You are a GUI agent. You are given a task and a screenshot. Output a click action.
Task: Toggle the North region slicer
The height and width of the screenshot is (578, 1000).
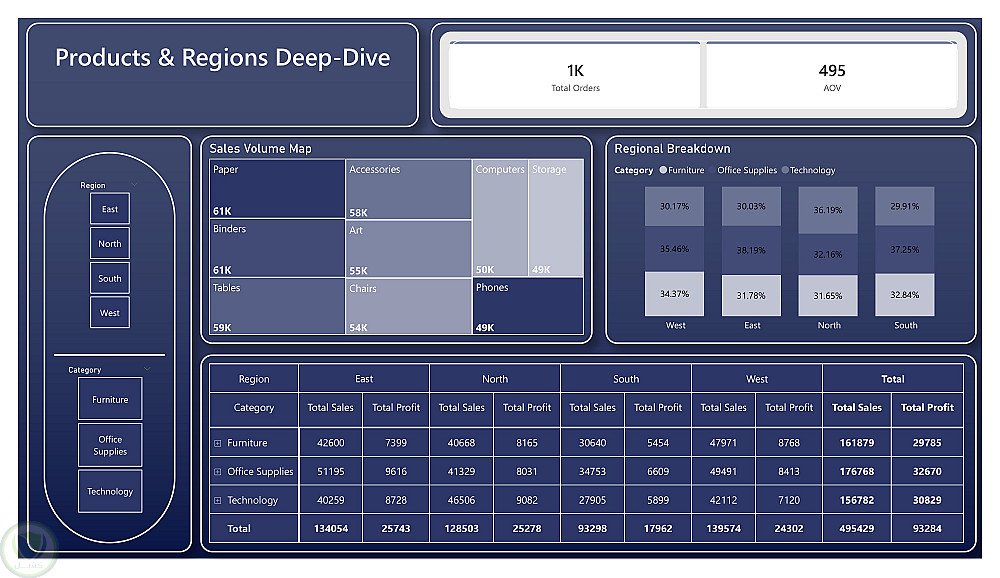tap(110, 243)
